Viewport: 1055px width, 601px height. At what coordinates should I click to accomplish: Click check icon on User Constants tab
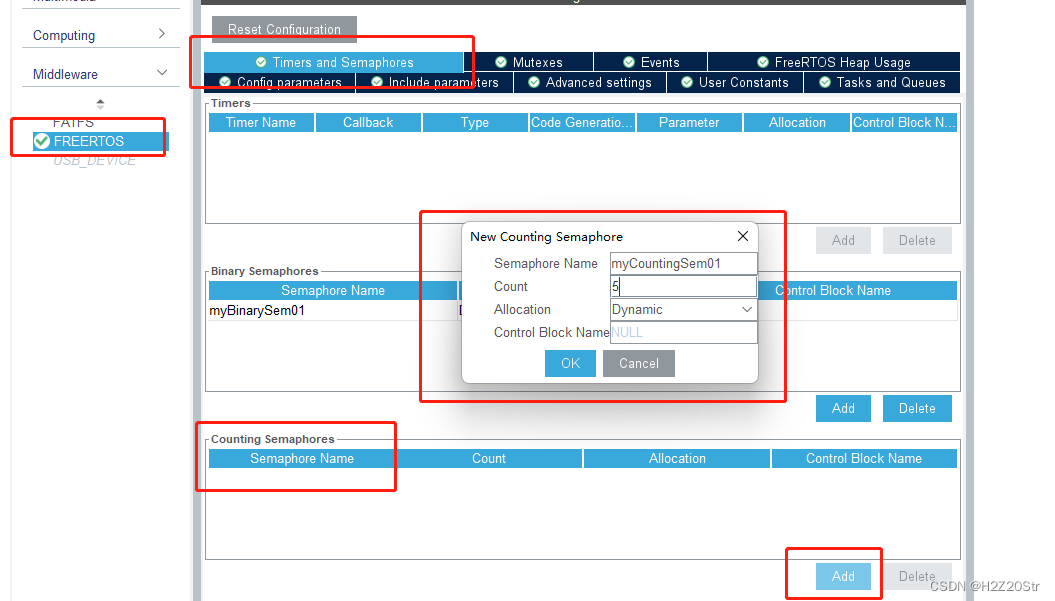coord(687,82)
